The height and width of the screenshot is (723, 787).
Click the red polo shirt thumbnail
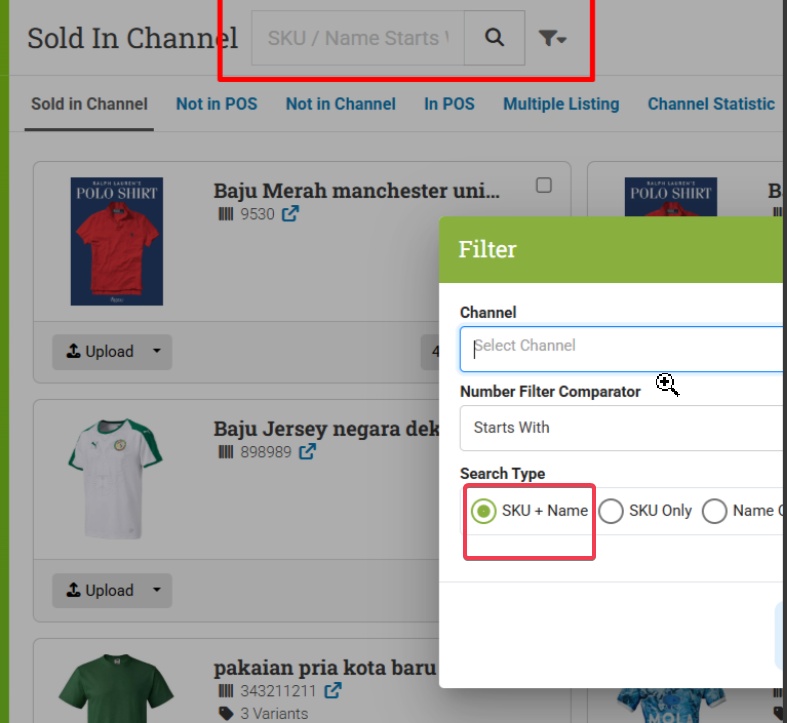(117, 242)
